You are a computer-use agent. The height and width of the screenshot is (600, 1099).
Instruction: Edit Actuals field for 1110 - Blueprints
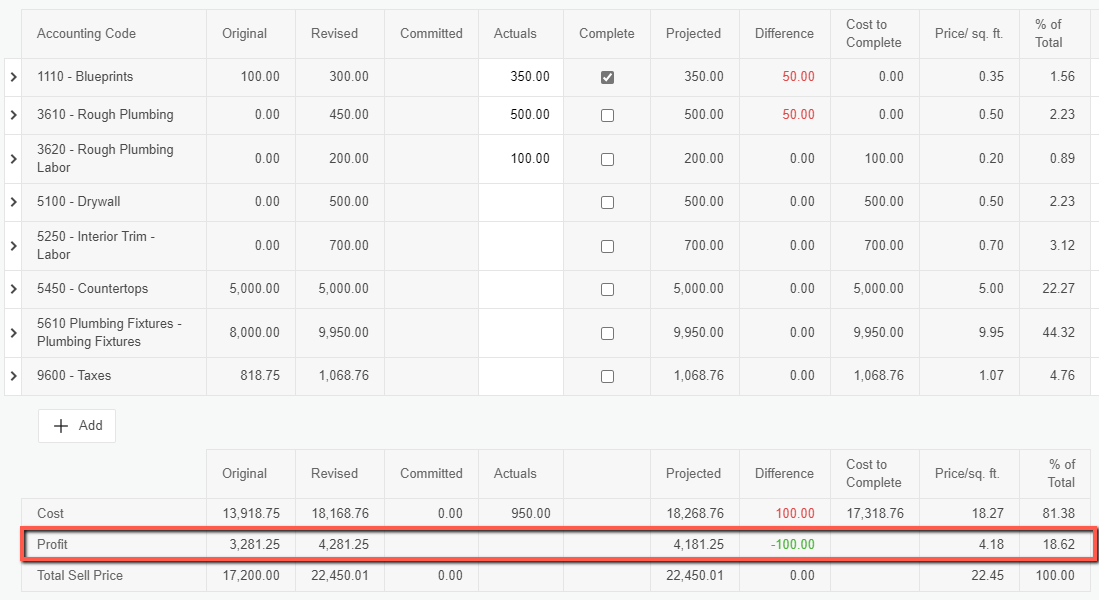coord(521,77)
